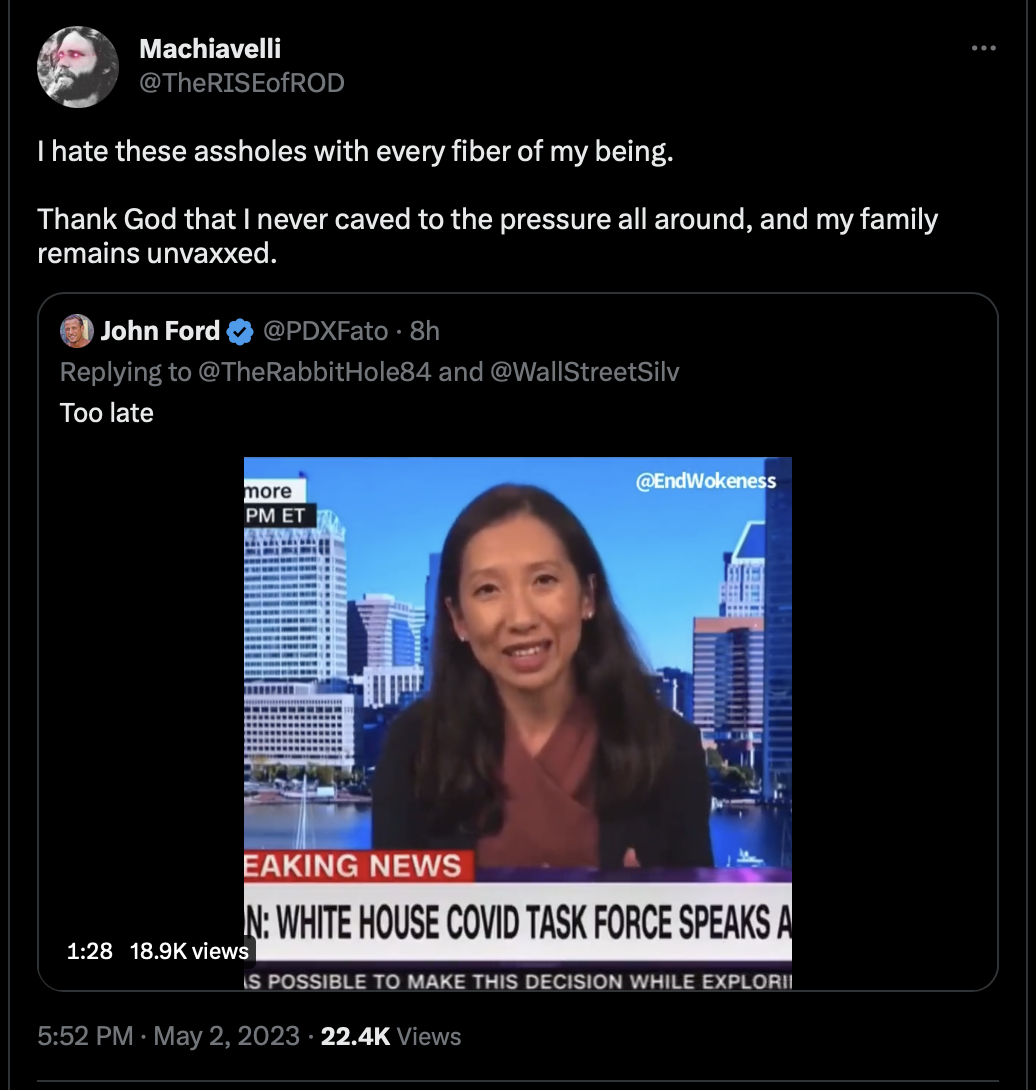This screenshot has width=1036, height=1090.
Task: Visit the @TheRISEofROD handle
Action: tap(242, 83)
